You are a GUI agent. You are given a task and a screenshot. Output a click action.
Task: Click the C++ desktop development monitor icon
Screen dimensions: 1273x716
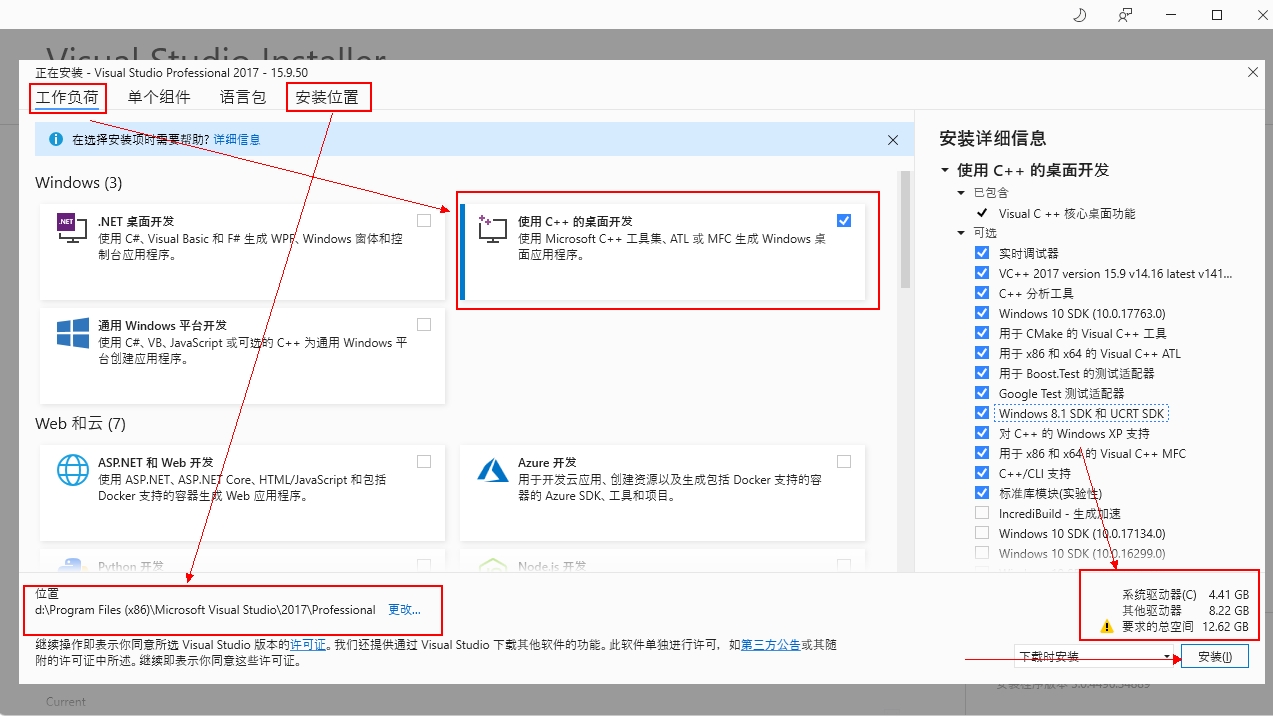coord(493,229)
